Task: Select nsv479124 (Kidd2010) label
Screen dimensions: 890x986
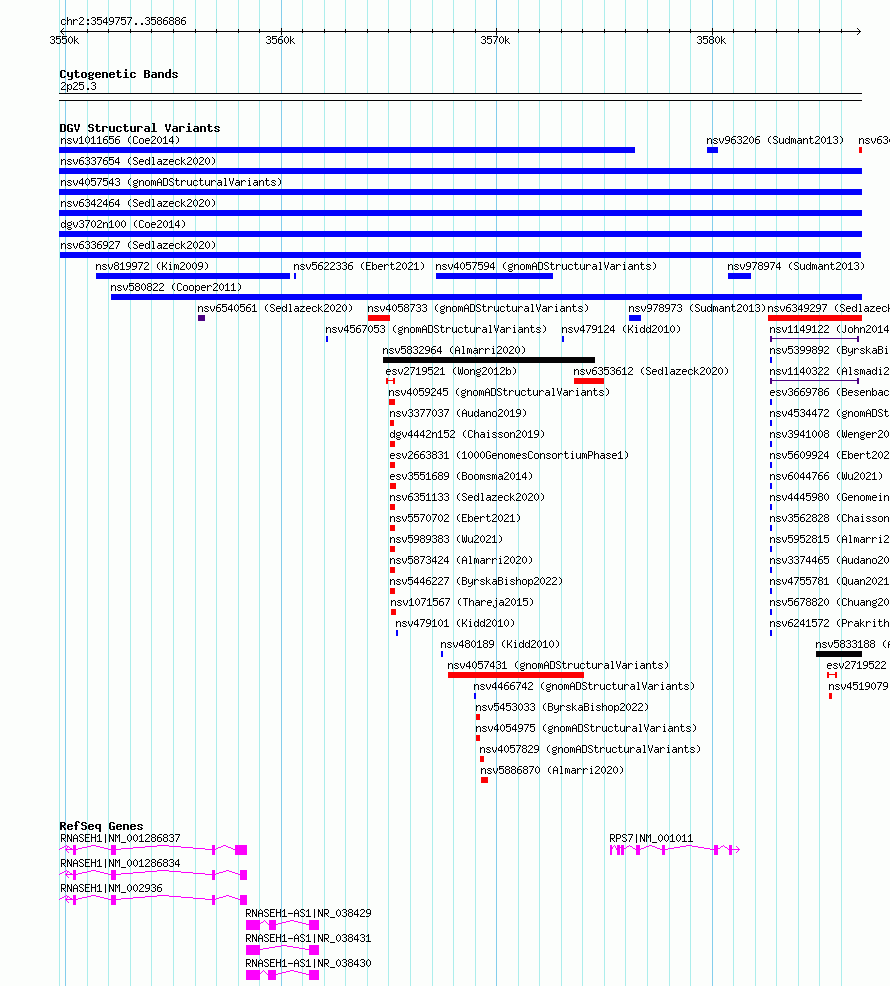Action: coord(621,329)
